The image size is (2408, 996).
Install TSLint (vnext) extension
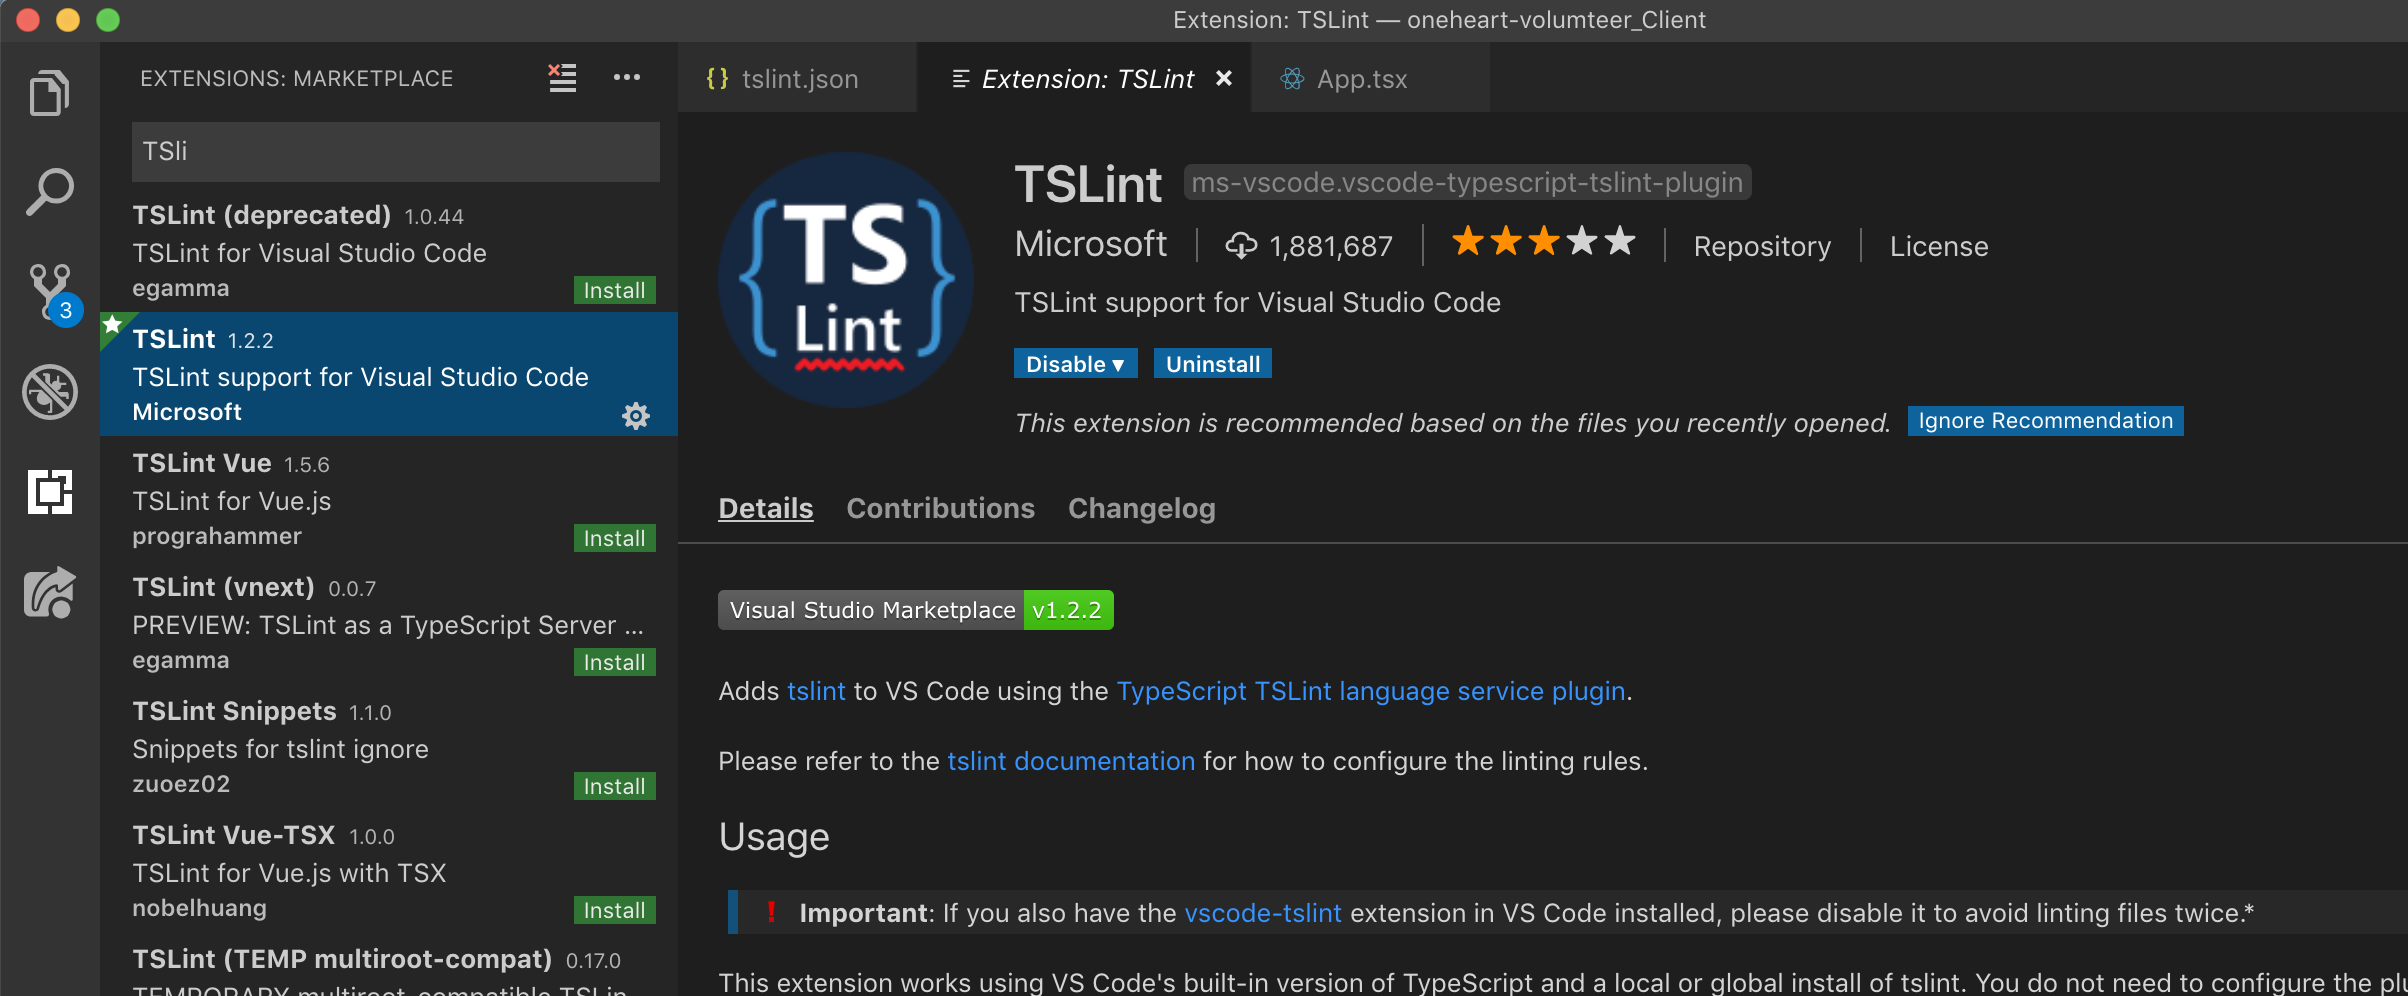click(x=615, y=662)
